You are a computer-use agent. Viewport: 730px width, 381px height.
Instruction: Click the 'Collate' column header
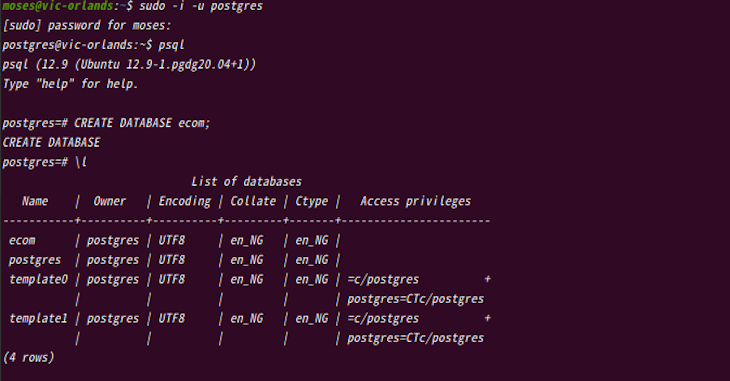click(x=253, y=201)
